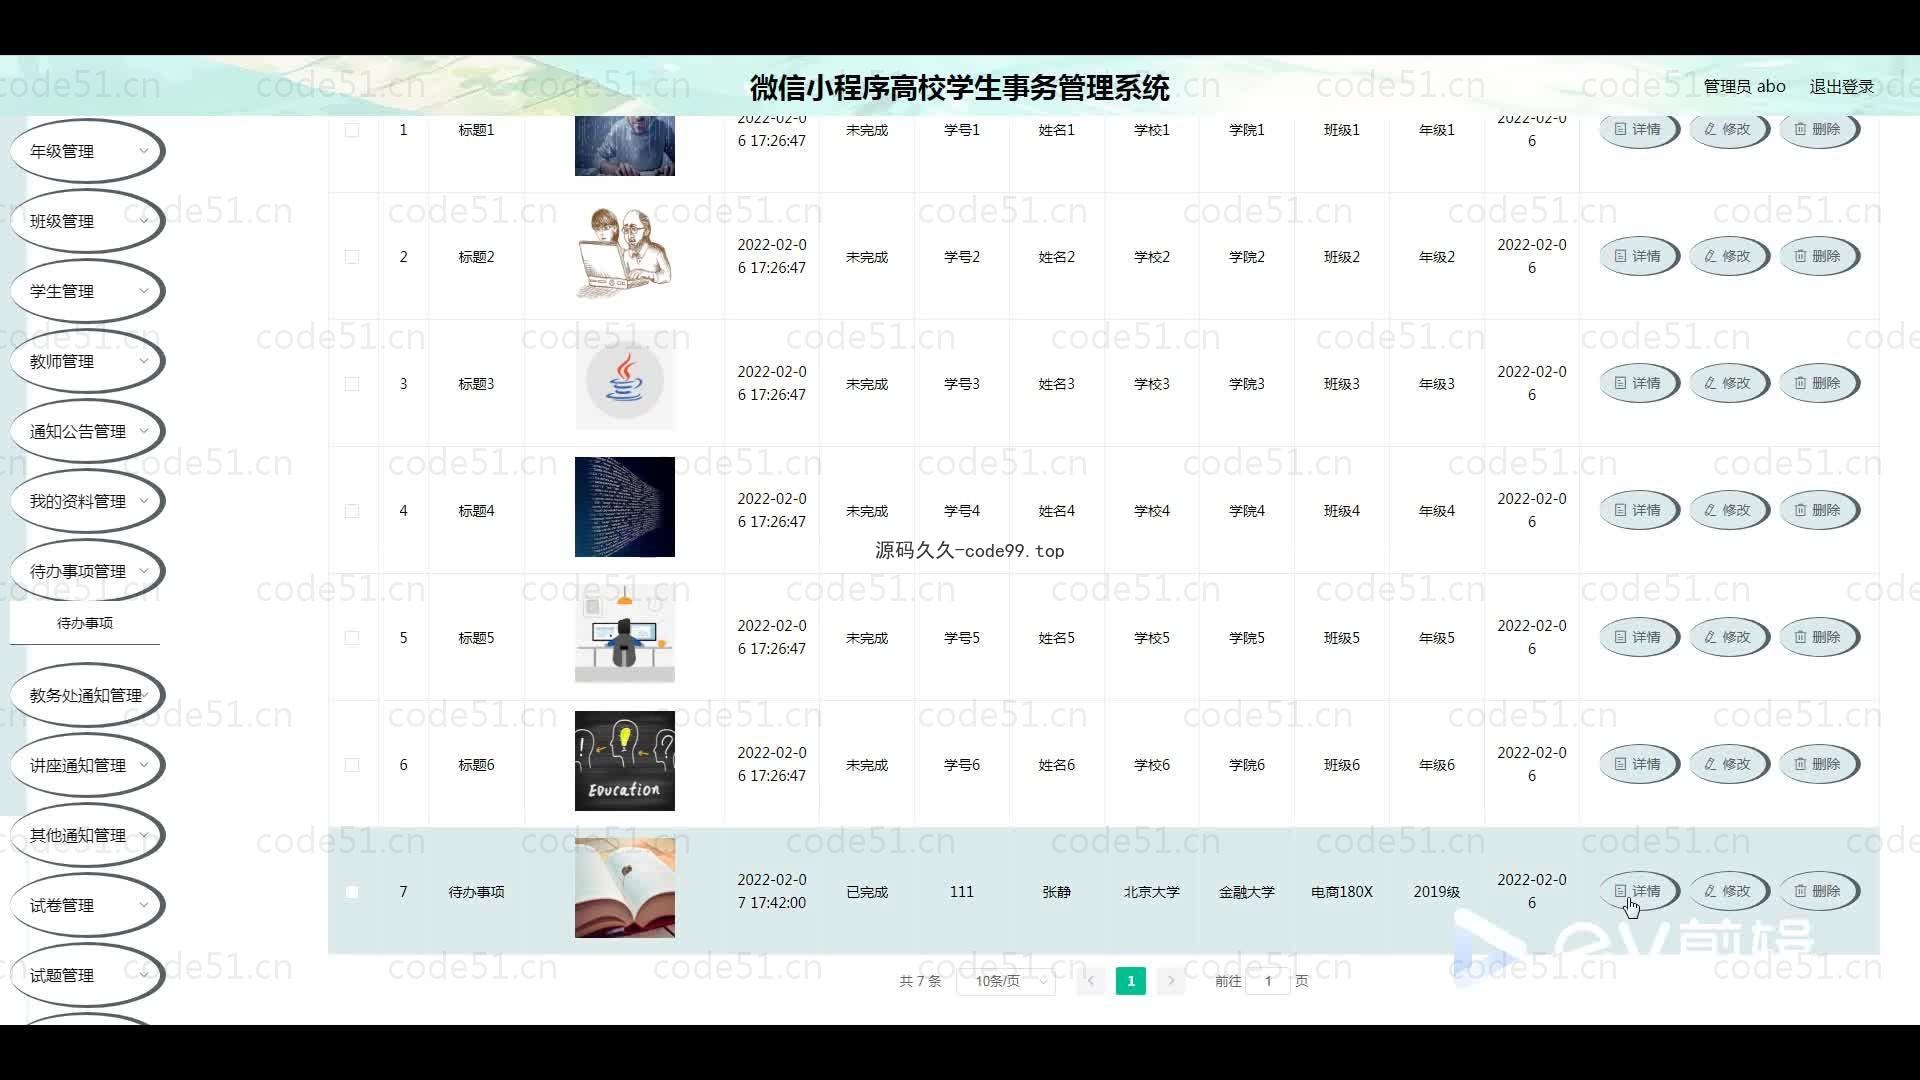Click 删除 for 标题5 row

coord(1818,637)
